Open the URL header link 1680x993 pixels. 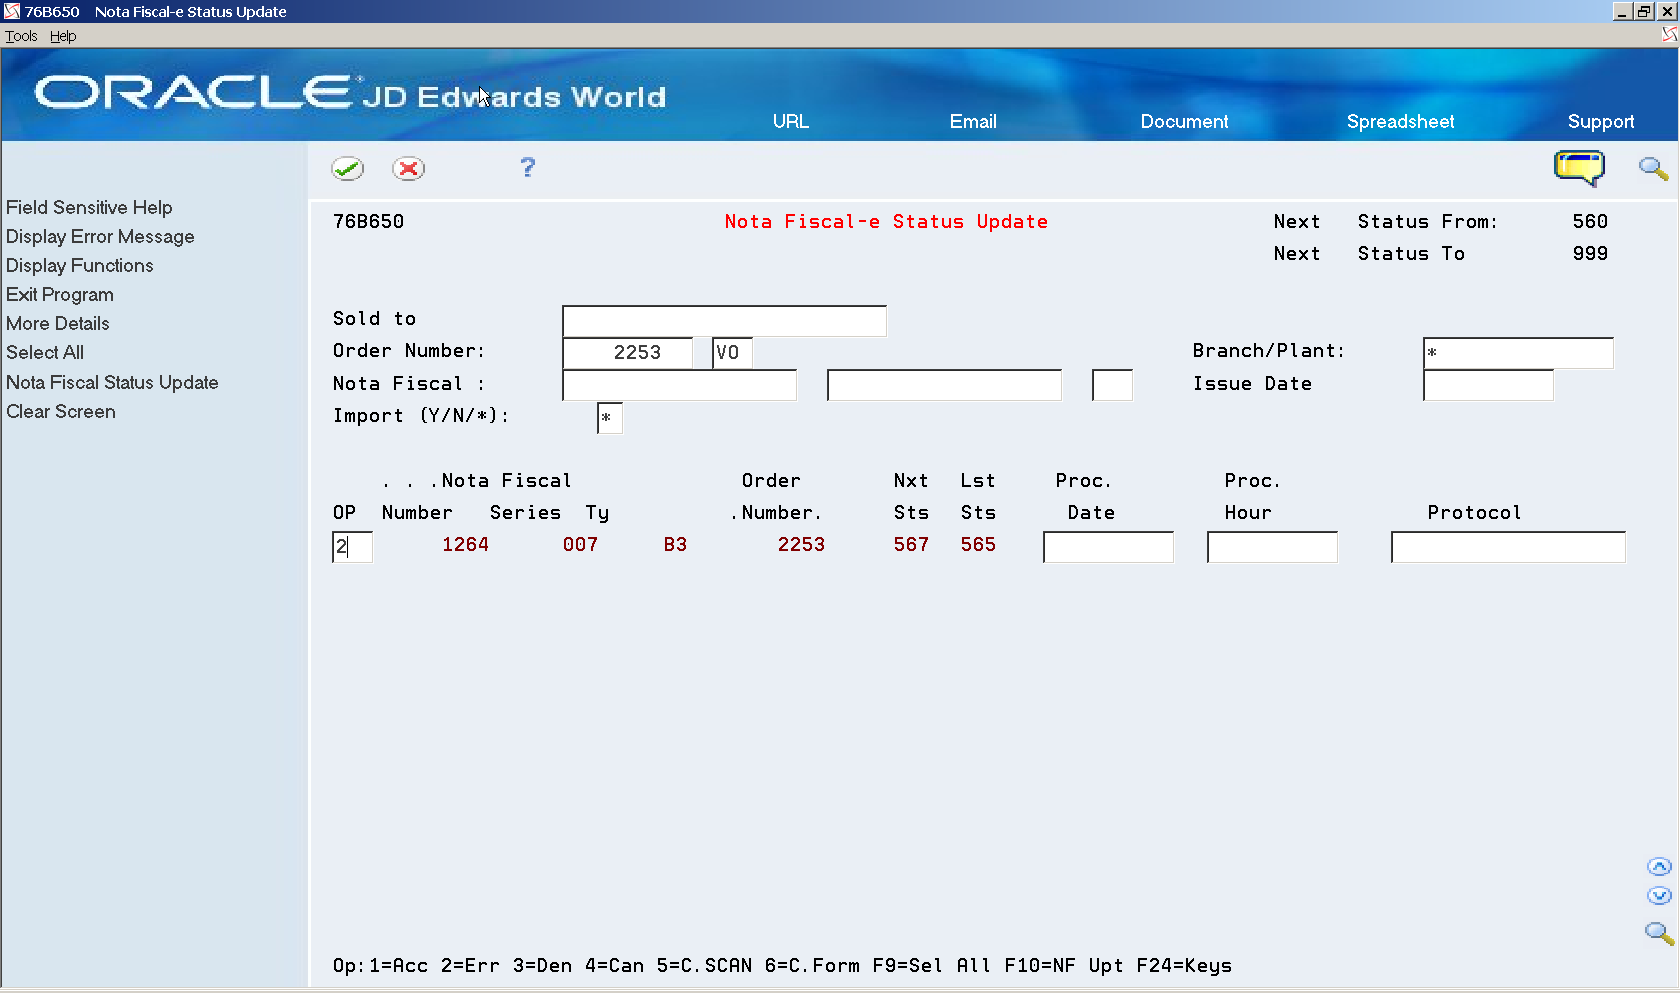tap(790, 121)
